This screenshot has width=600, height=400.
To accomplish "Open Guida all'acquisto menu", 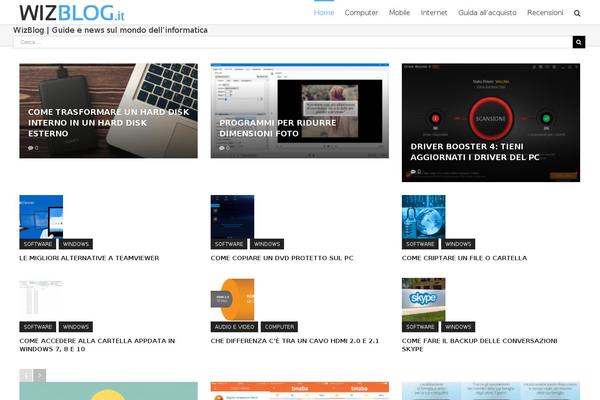I will [487, 13].
